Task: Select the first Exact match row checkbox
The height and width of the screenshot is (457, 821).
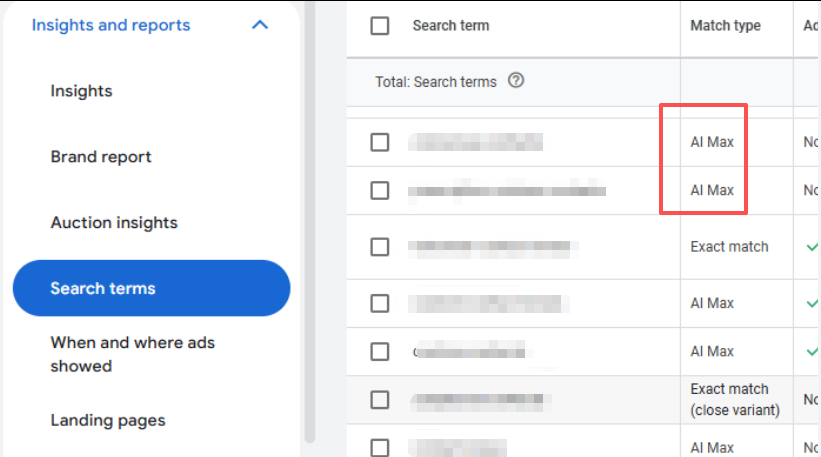Action: click(x=380, y=246)
